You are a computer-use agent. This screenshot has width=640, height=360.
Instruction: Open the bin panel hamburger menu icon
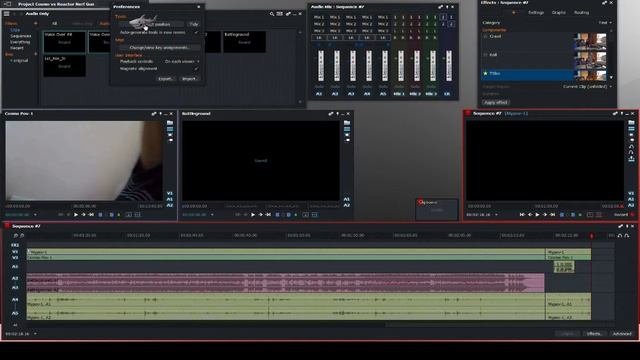point(7,14)
